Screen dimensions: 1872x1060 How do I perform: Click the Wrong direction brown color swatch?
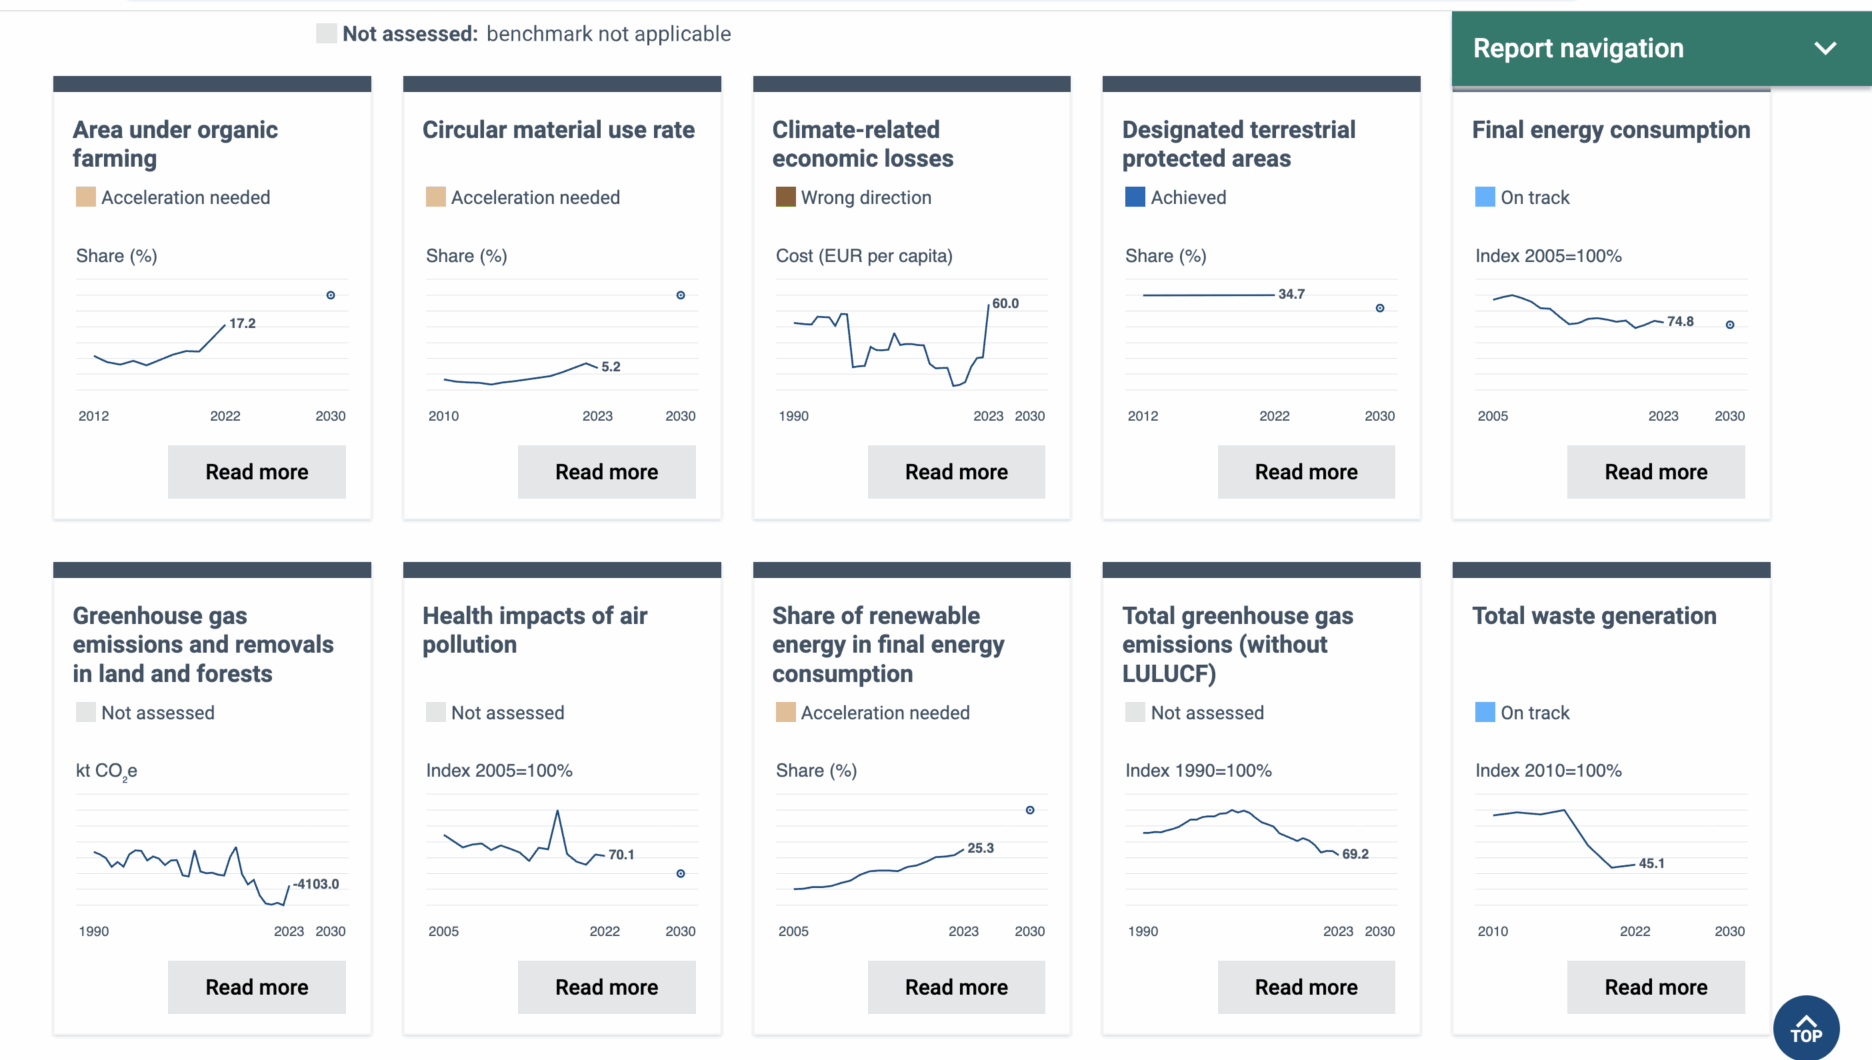[x=786, y=197]
